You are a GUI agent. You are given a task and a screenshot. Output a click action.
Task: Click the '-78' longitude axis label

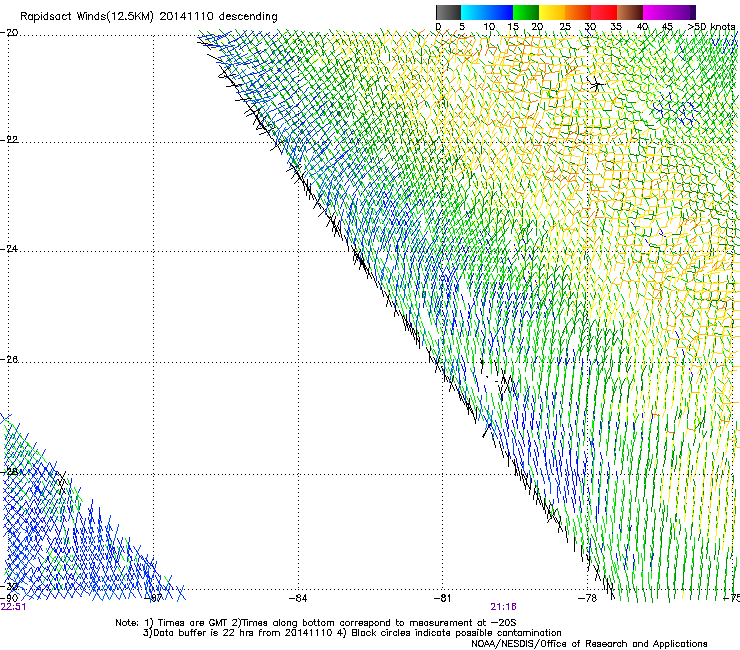pyautogui.click(x=587, y=598)
